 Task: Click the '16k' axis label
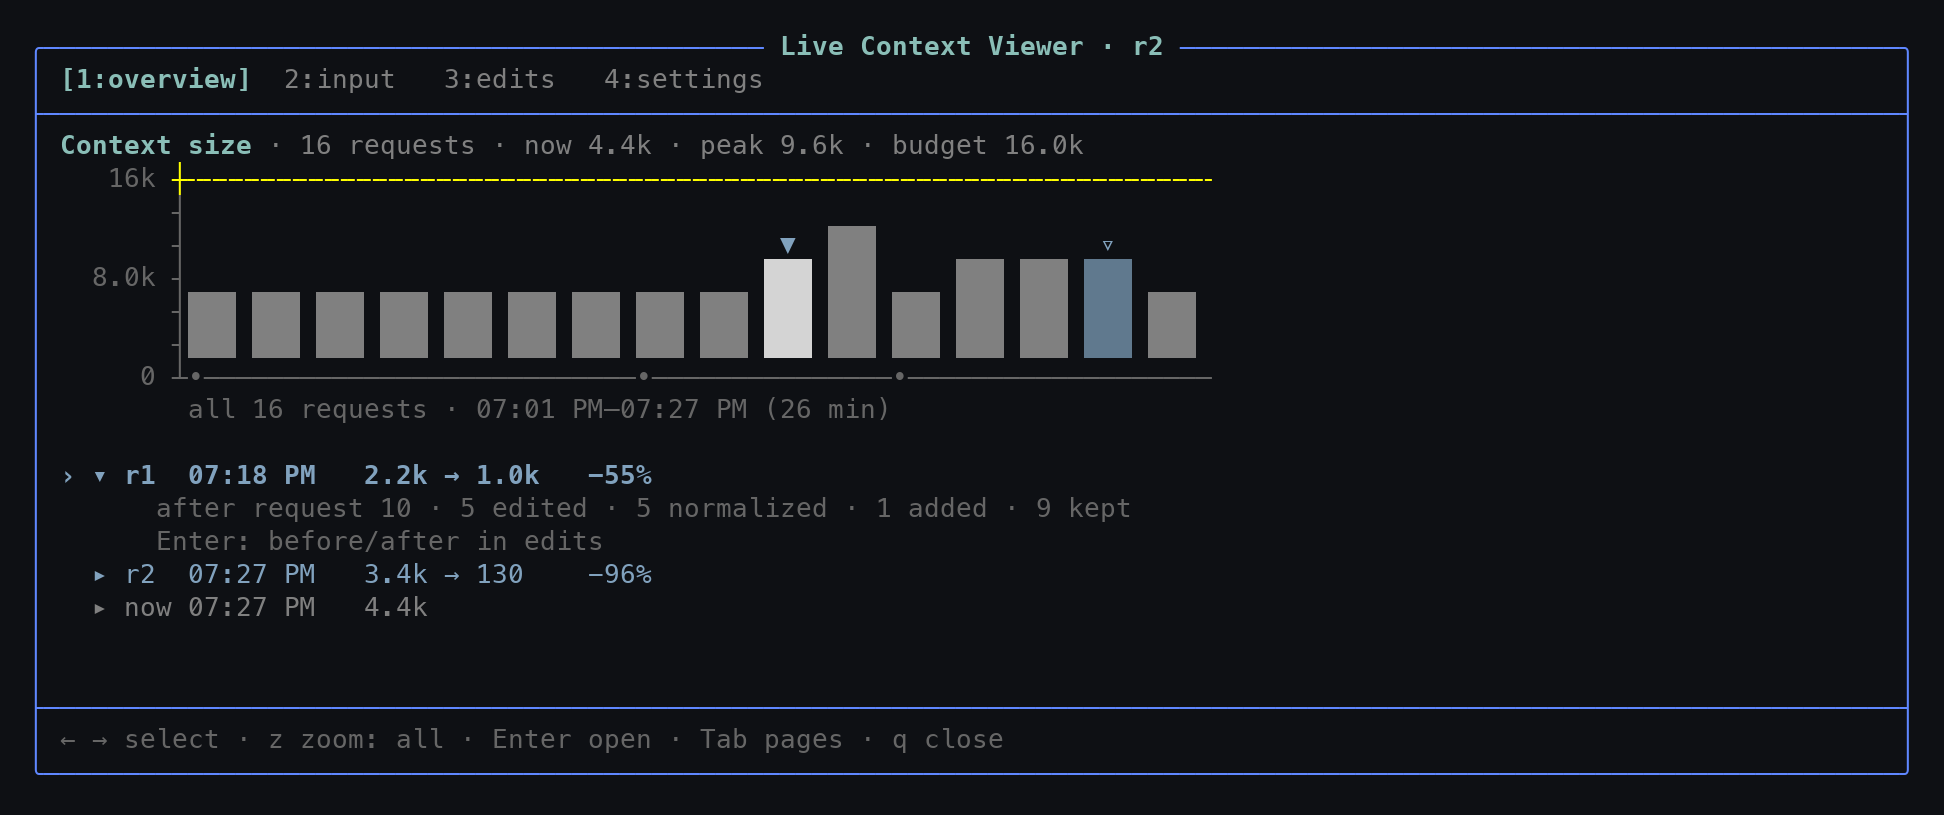tap(132, 178)
